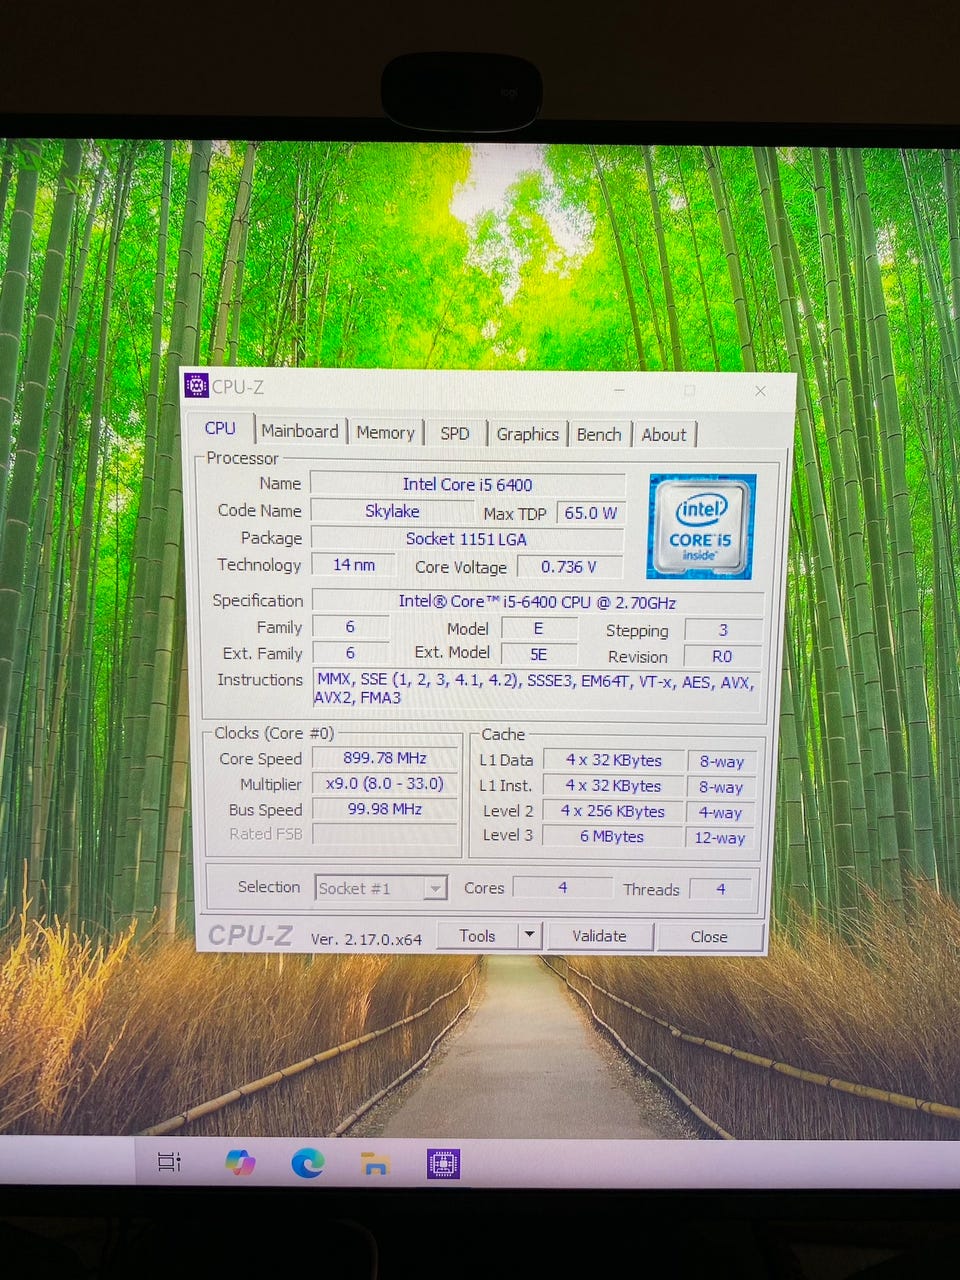Click the Technology value '14 nm'
960x1280 pixels.
(x=353, y=565)
